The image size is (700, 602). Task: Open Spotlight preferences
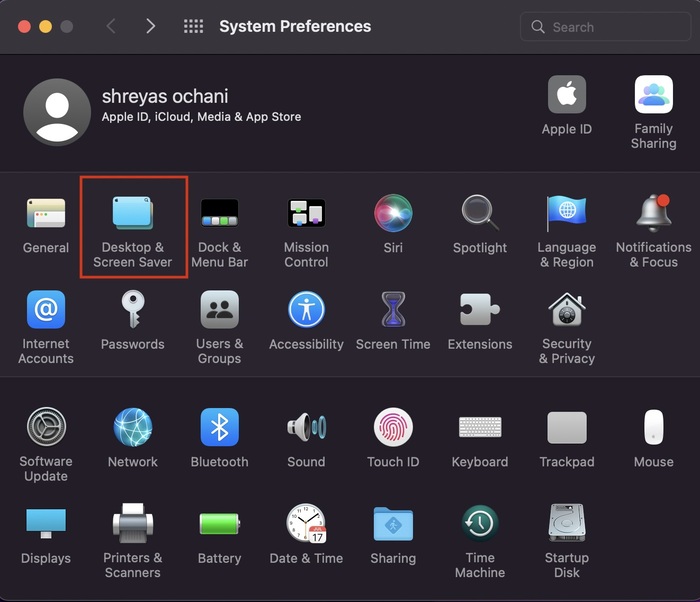pyautogui.click(x=480, y=213)
